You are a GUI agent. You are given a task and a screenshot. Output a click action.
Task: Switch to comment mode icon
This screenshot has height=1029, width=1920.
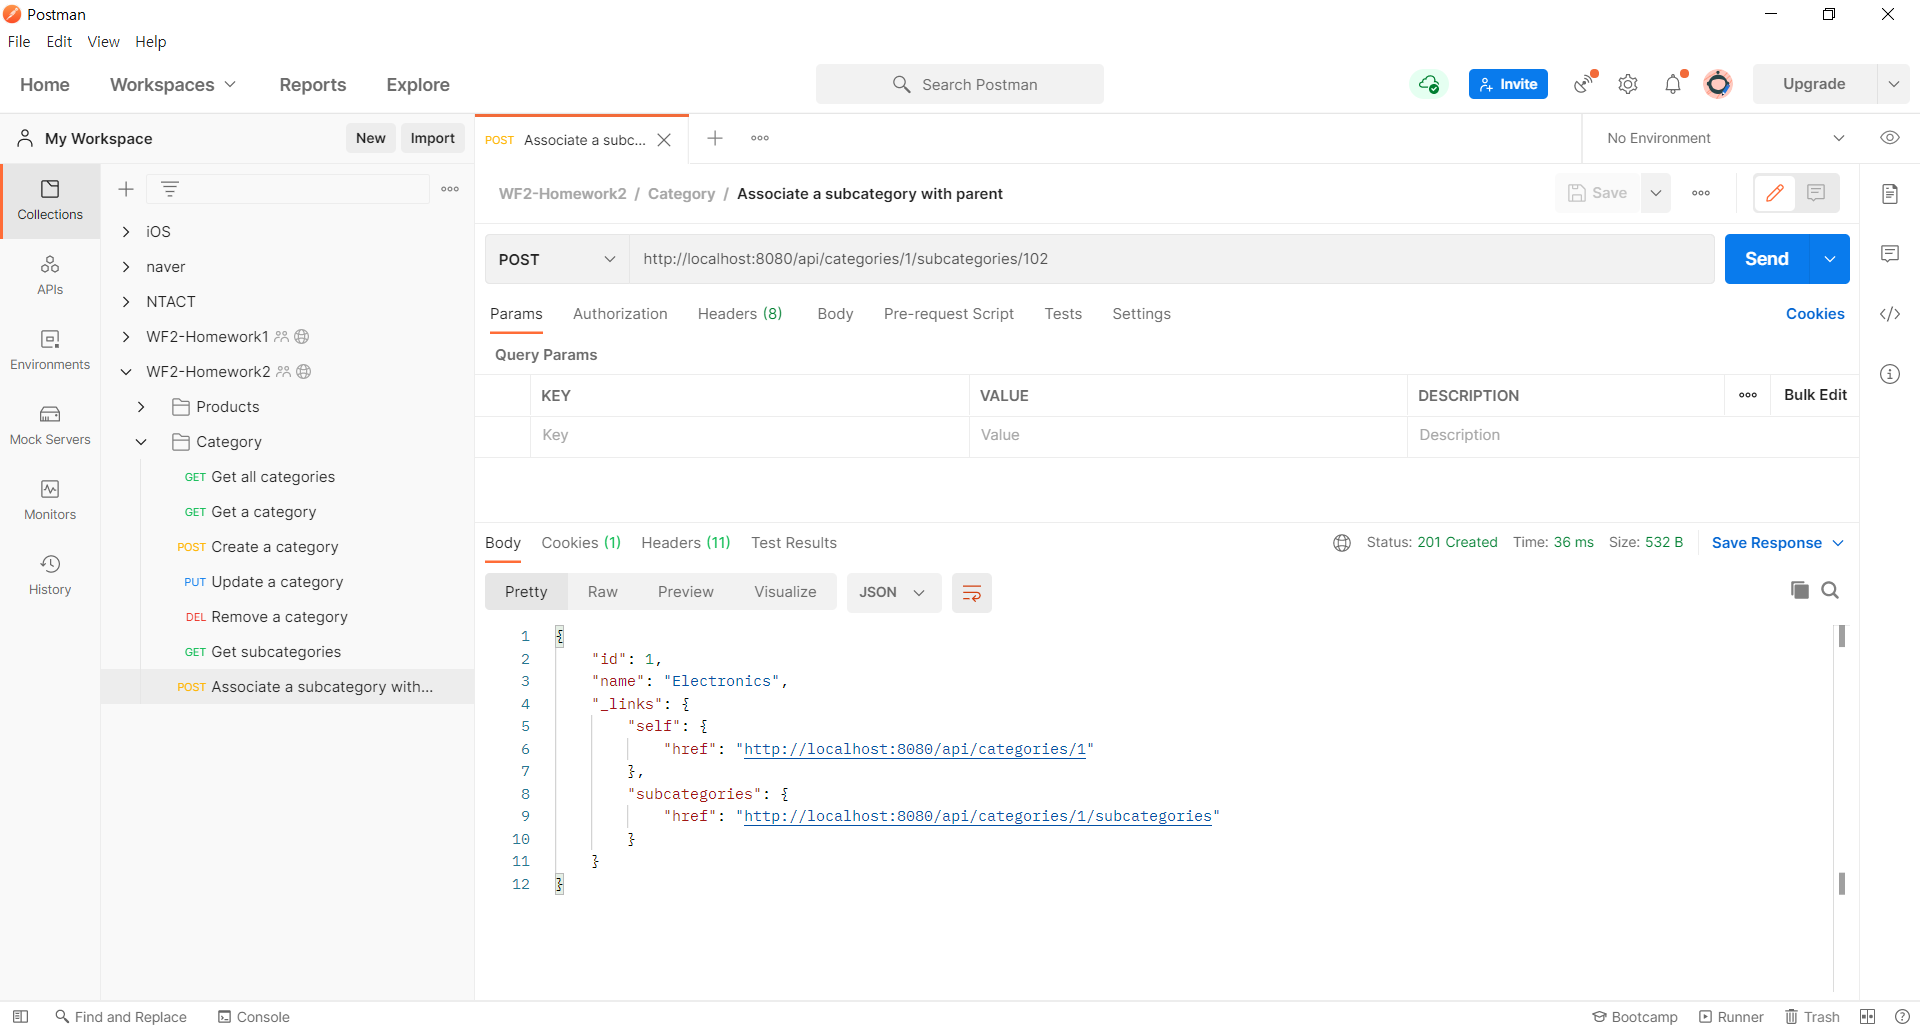pos(1816,193)
